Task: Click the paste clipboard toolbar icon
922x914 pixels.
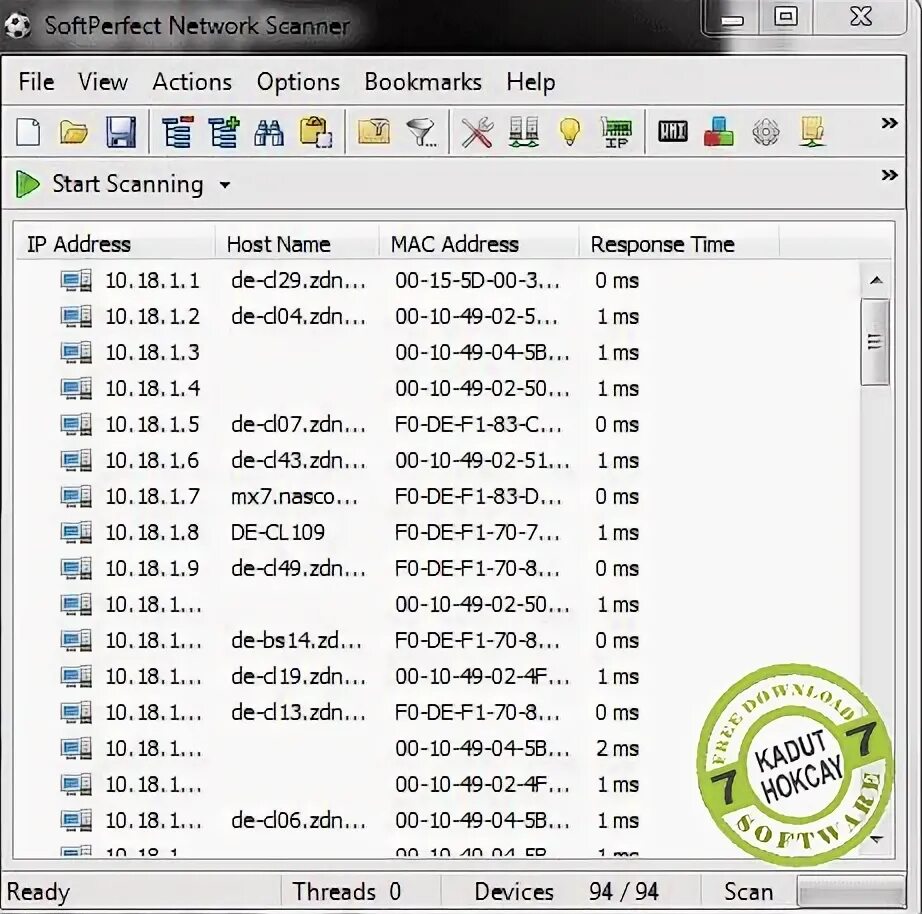Action: (315, 132)
